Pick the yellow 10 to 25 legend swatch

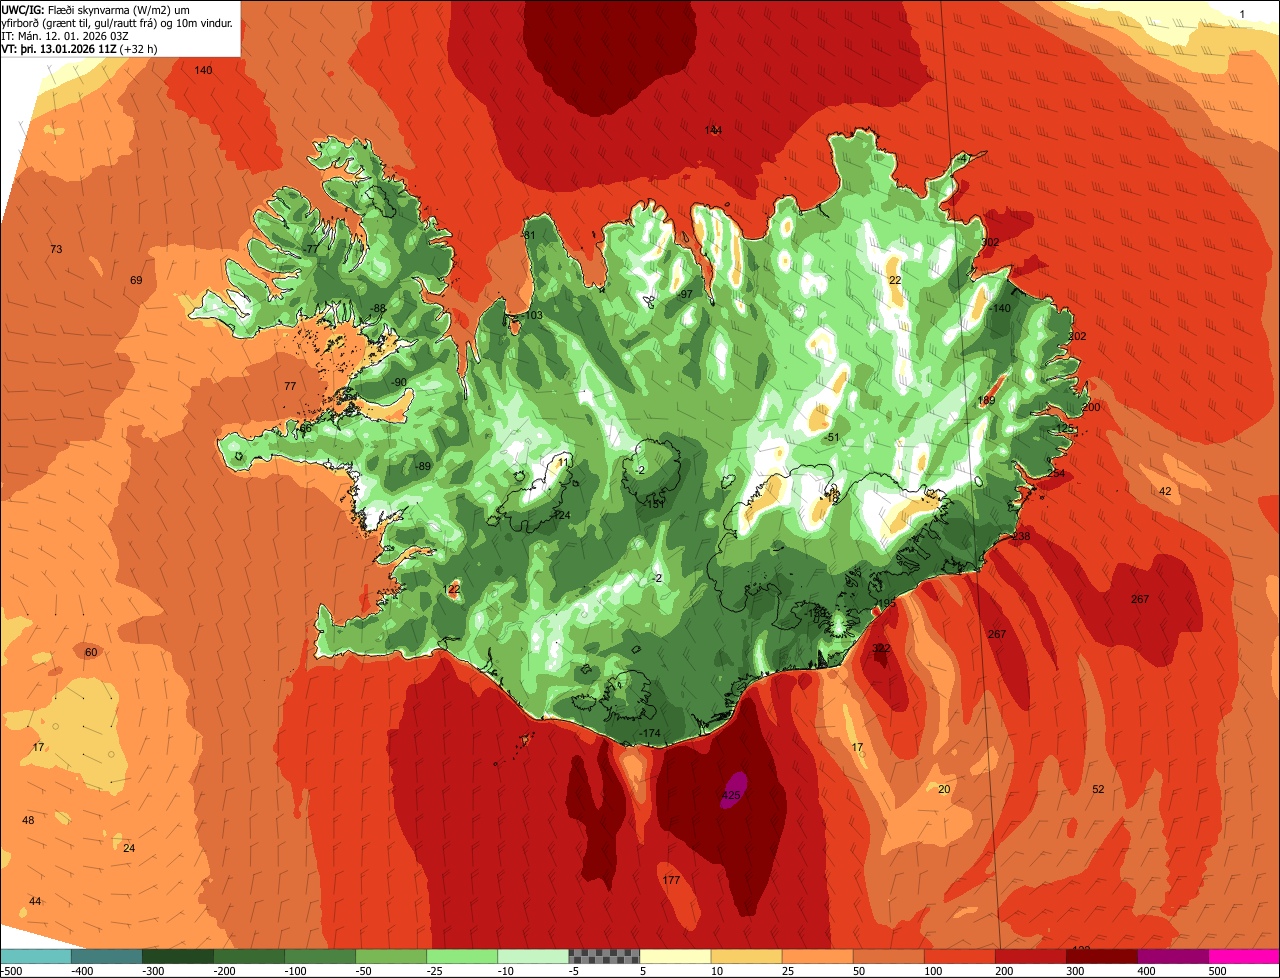pyautogui.click(x=746, y=956)
